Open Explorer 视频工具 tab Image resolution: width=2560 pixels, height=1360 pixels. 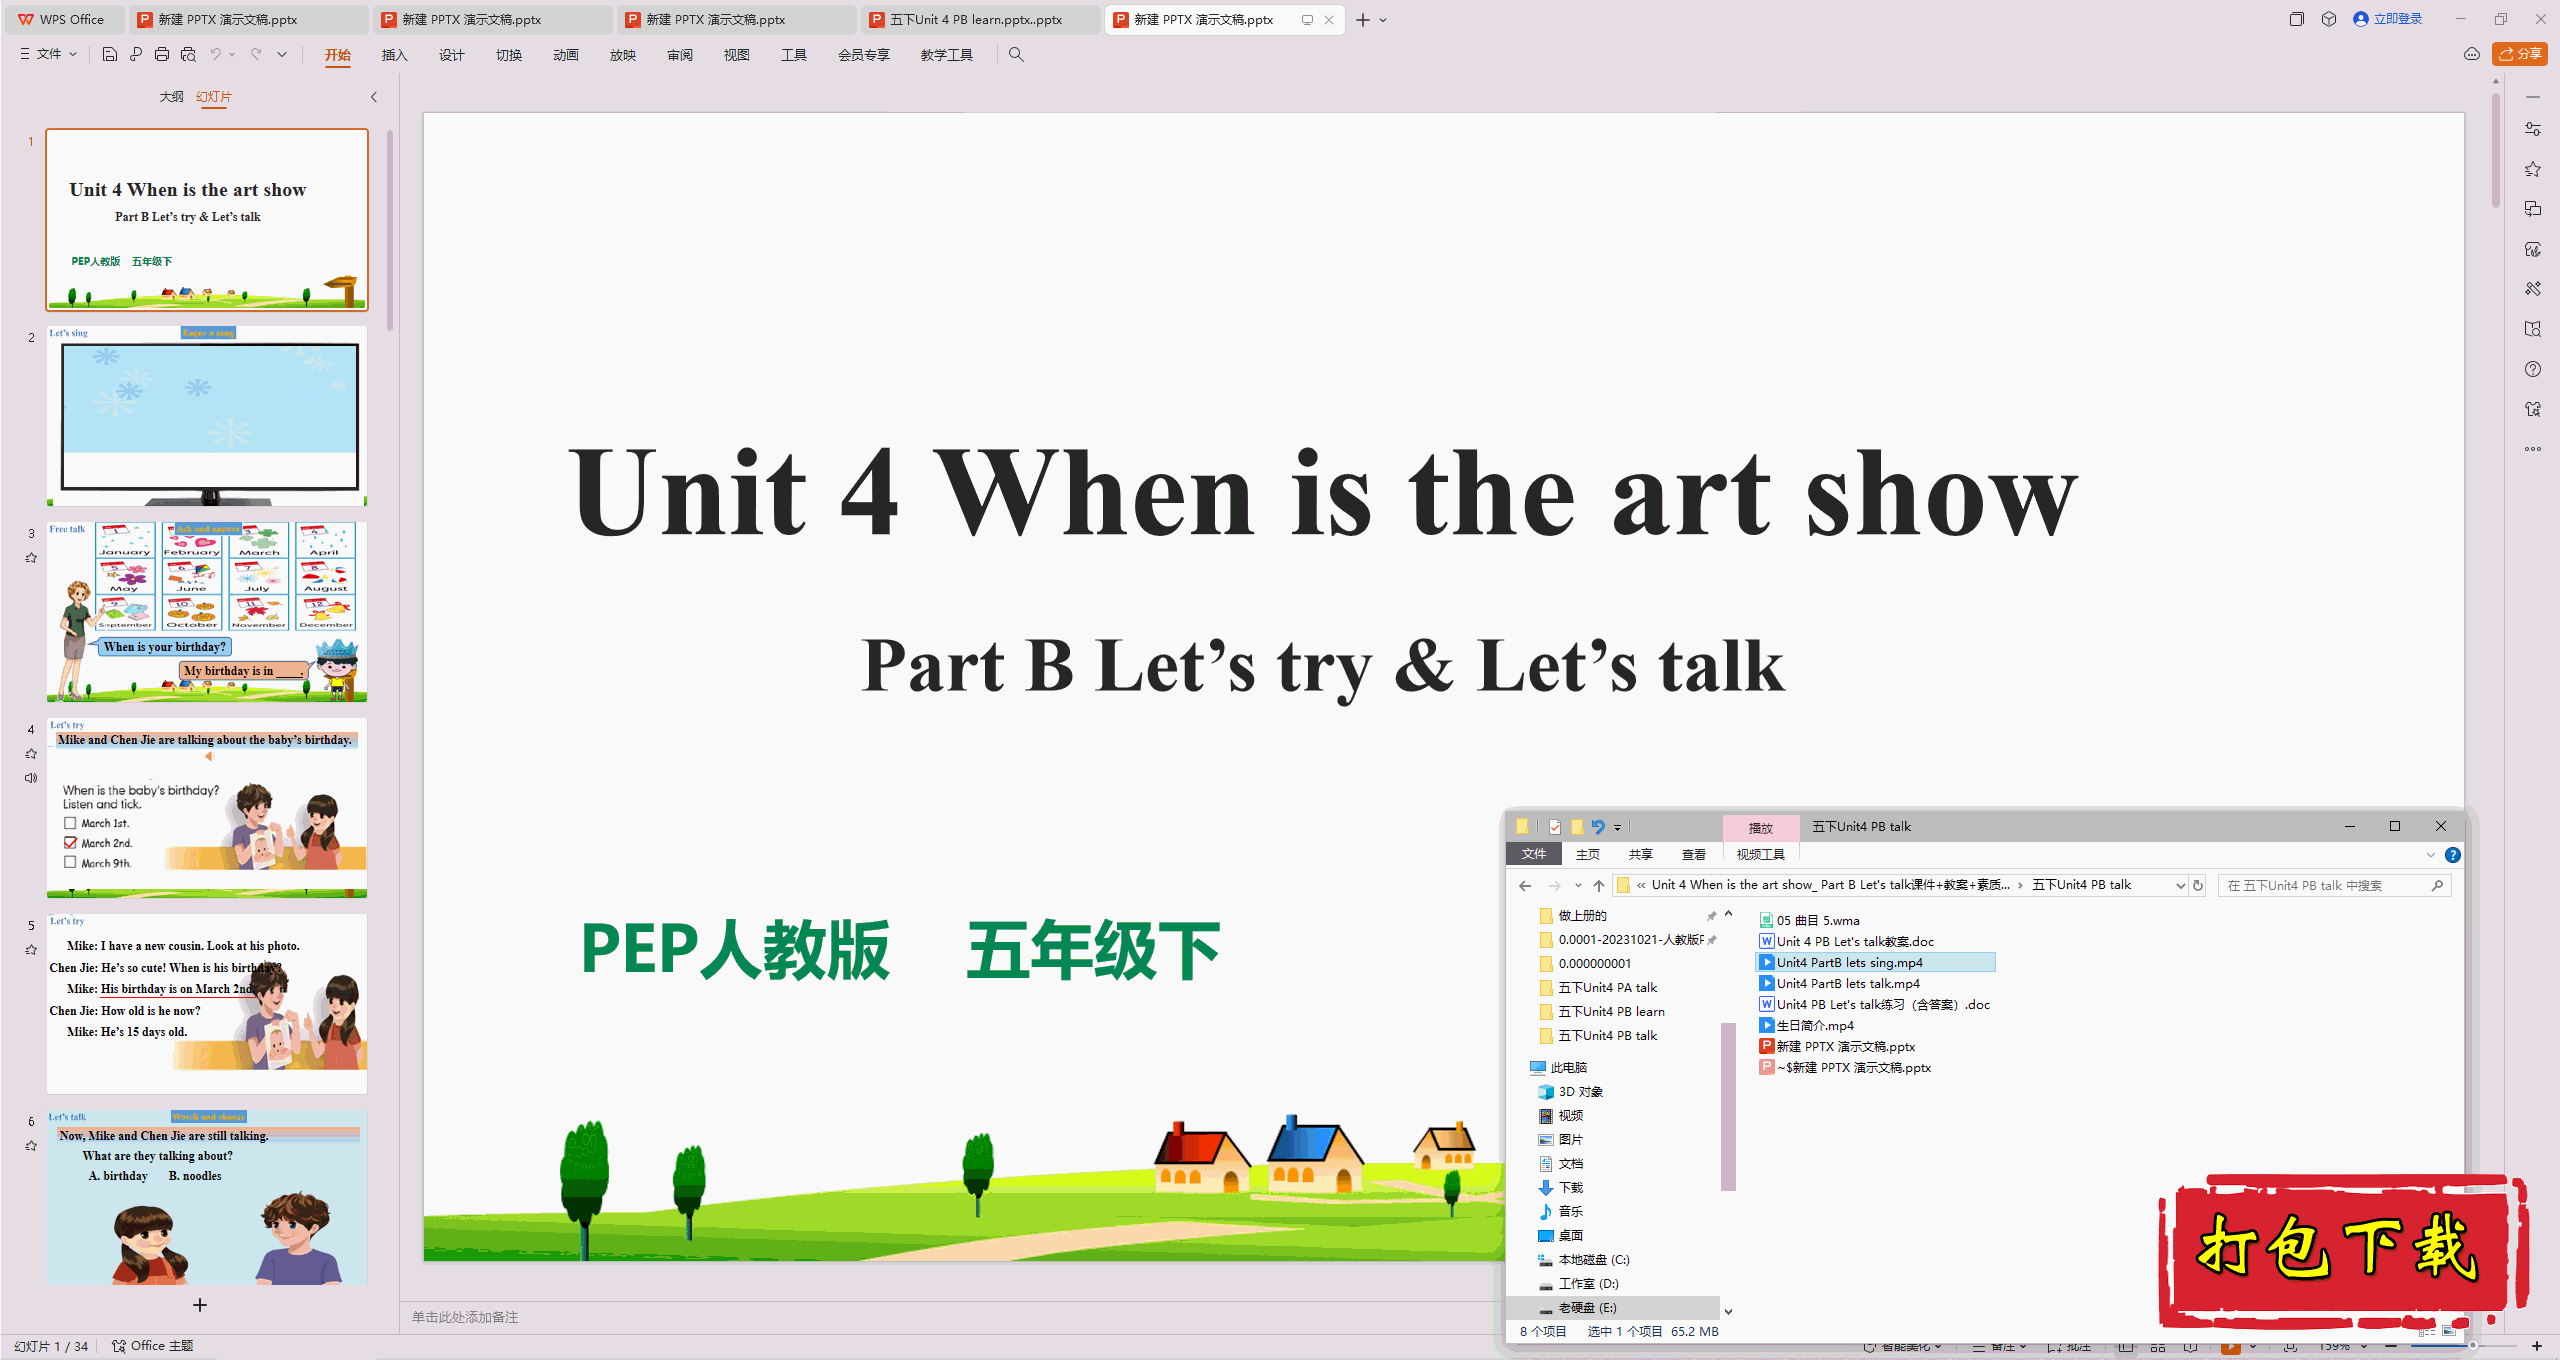click(1761, 855)
